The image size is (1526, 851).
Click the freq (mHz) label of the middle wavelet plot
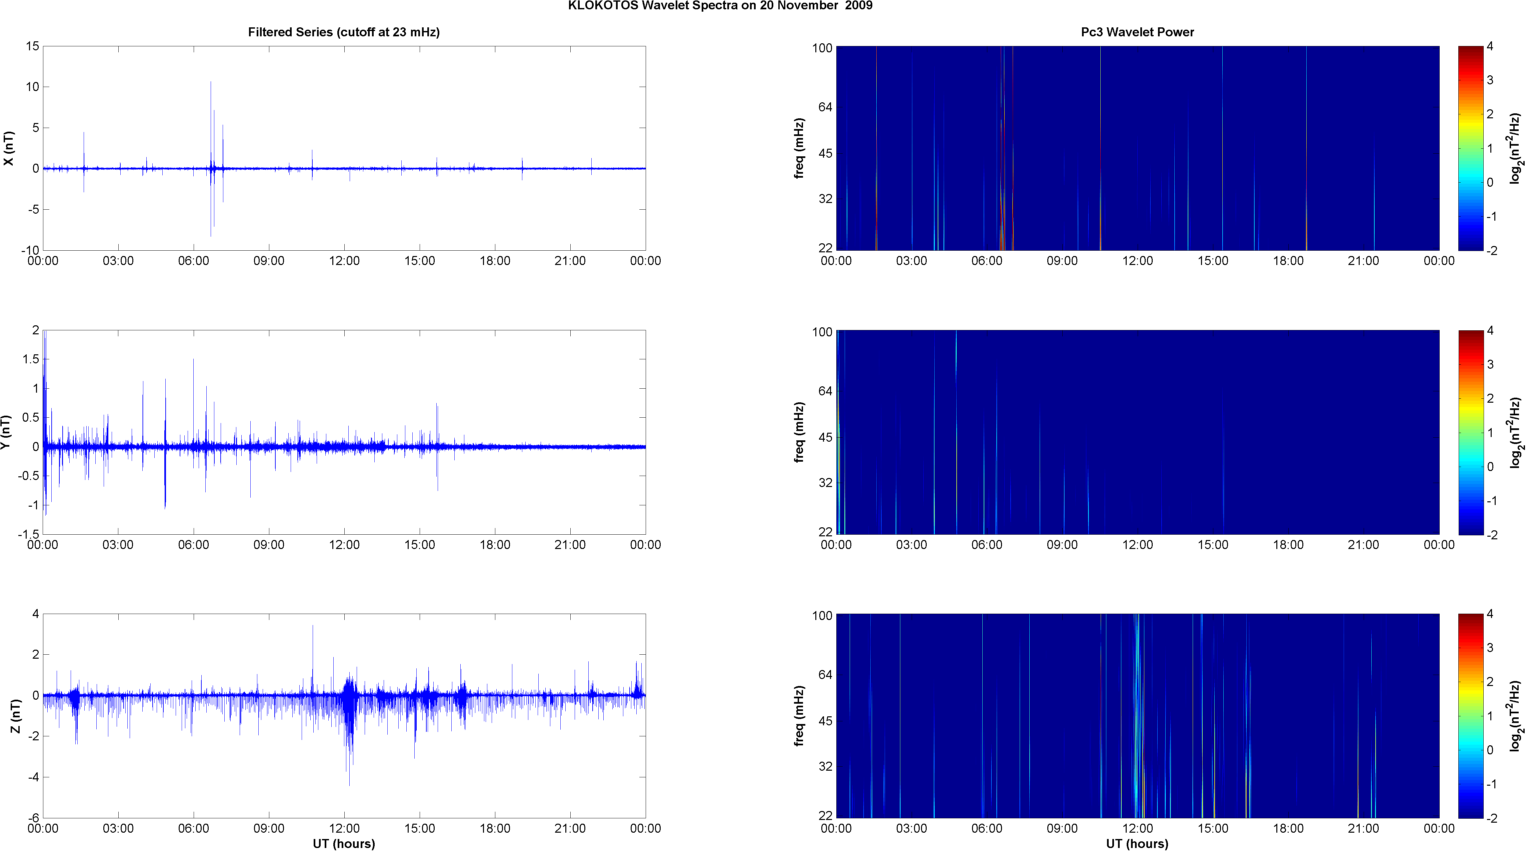pos(800,432)
